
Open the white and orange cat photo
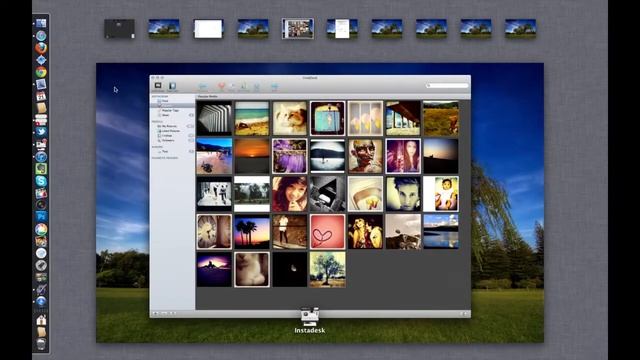pos(290,118)
